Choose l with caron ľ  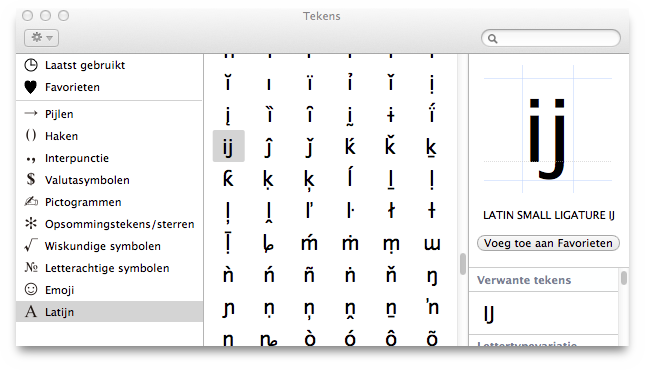click(x=309, y=209)
